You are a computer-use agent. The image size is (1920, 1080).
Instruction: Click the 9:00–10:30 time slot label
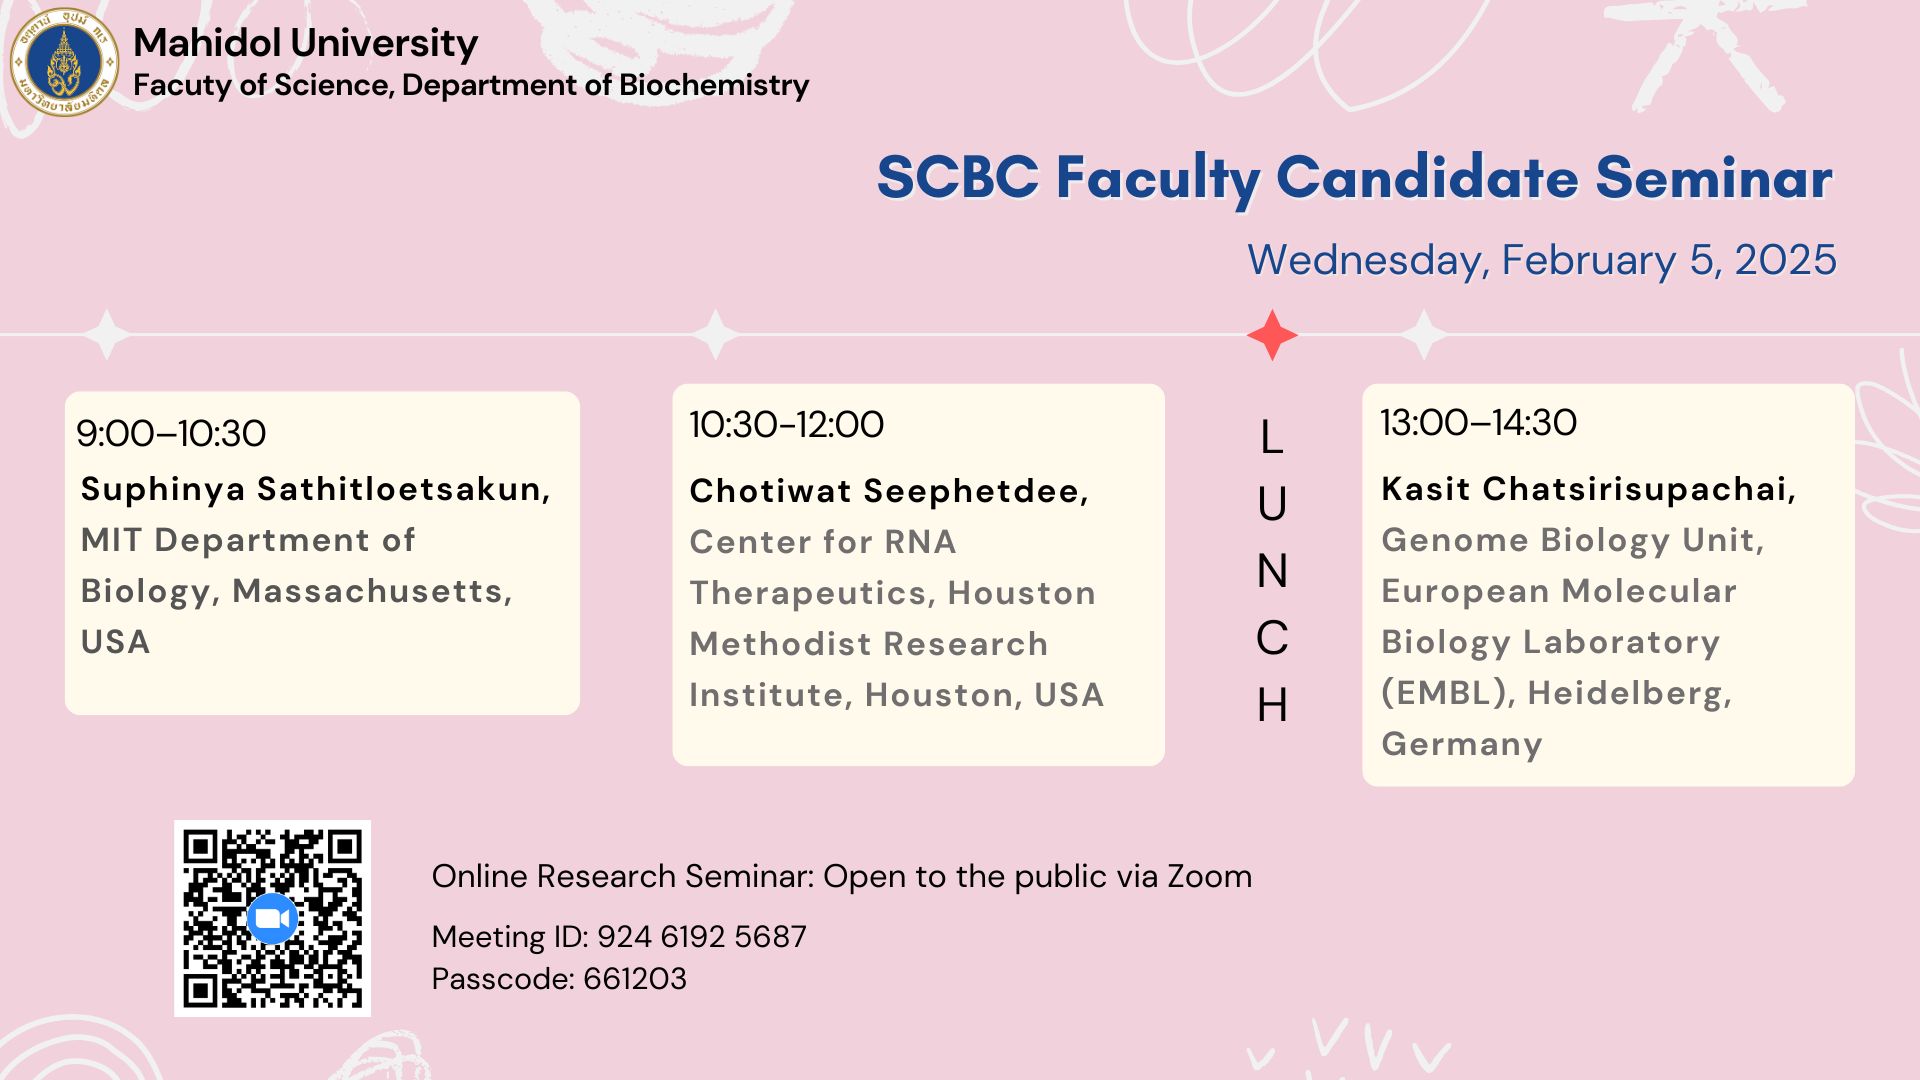[x=171, y=434]
